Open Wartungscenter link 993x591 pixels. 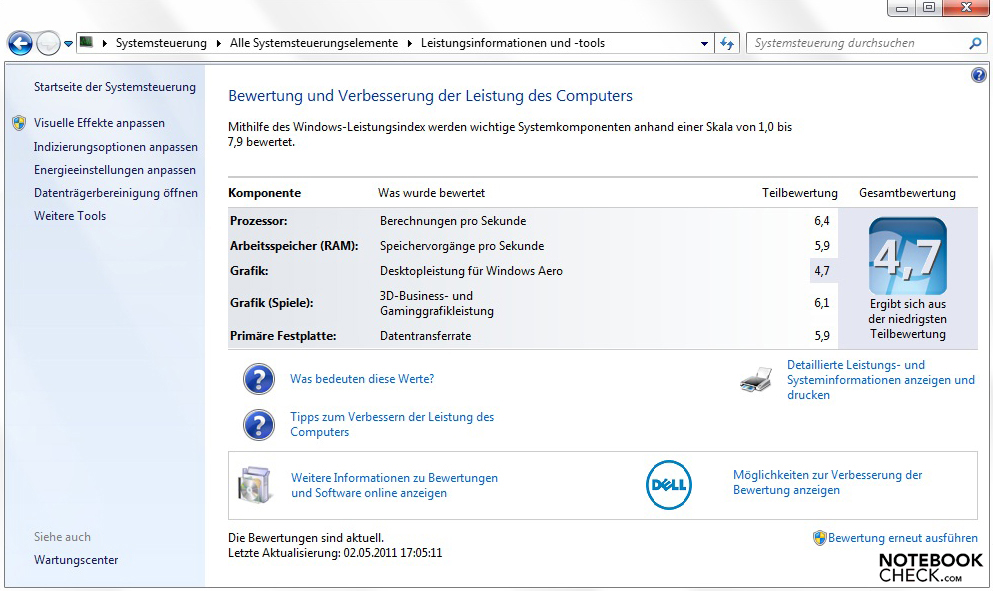pyautogui.click(x=76, y=560)
